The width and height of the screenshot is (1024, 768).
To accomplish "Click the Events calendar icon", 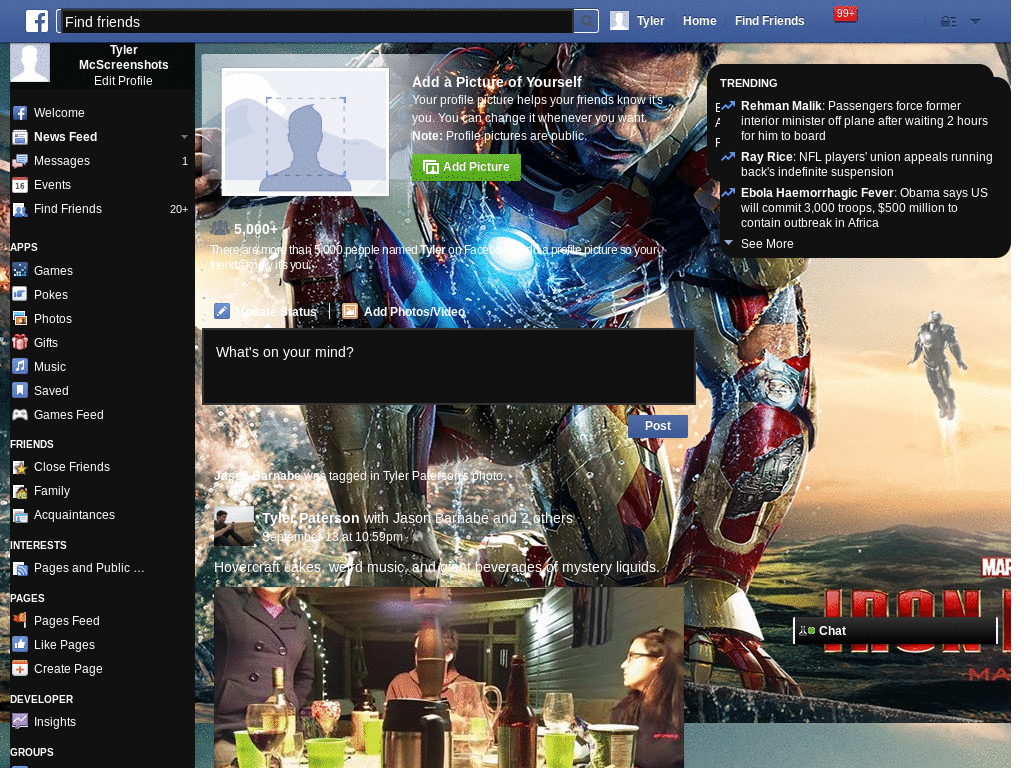I will point(20,185).
